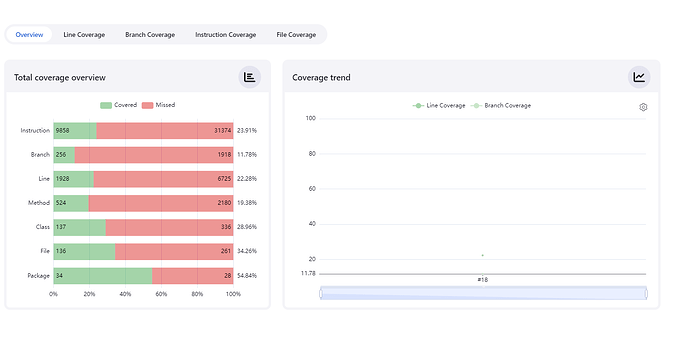This screenshot has height=362, width=687.
Task: Click the Method missed bar segment 2180
Action: 161,203
